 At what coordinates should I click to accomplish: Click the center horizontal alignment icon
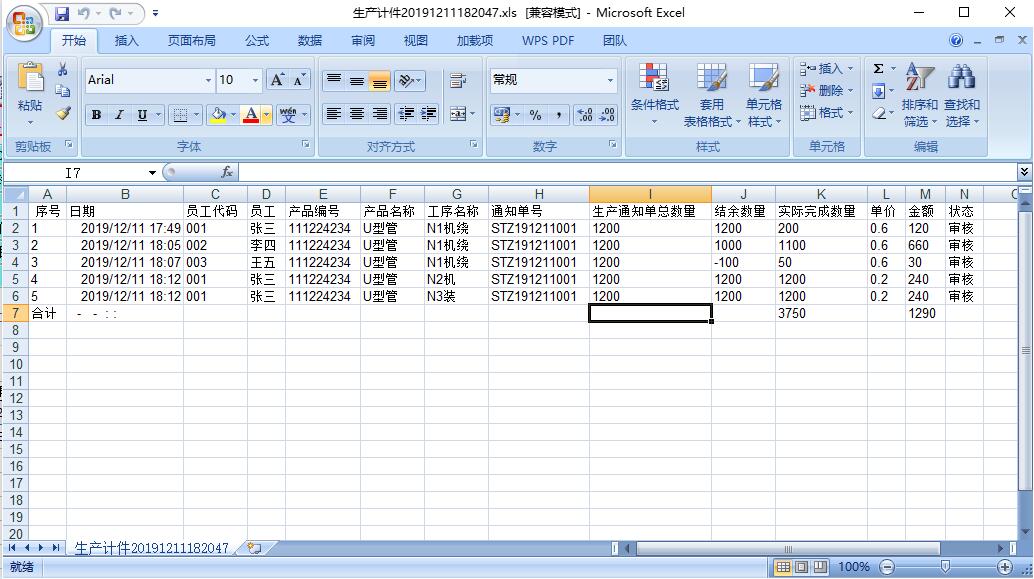point(357,115)
